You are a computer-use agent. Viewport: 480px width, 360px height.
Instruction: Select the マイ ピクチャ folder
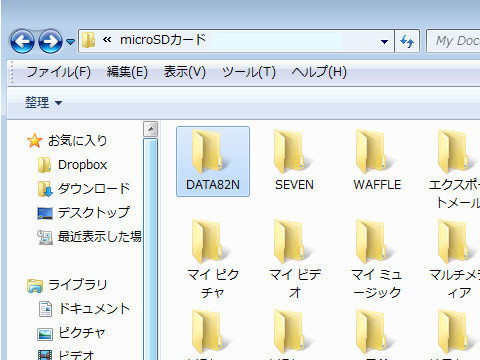[x=213, y=260]
